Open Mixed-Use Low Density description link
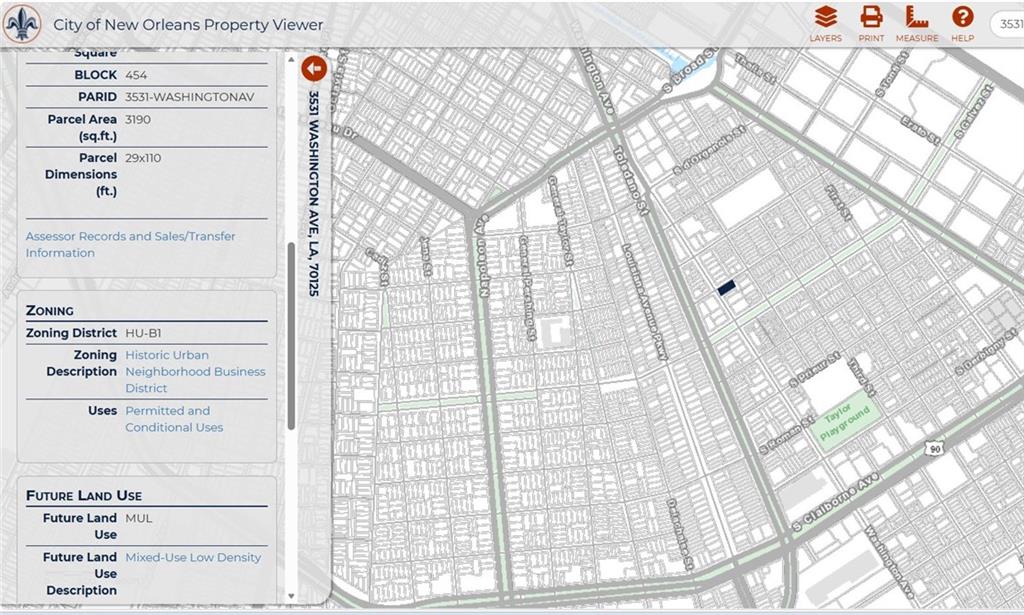Screen dimensions: 1024x615 [x=193, y=557]
